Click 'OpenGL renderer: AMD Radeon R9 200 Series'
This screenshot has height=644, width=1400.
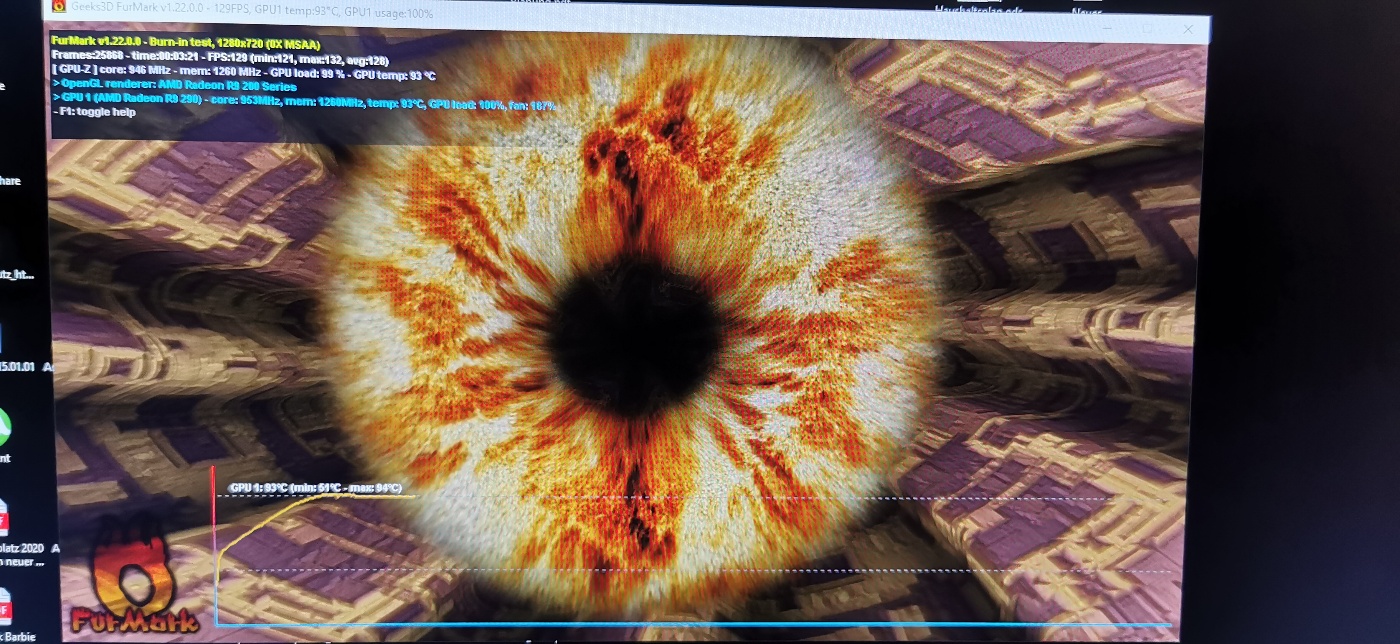(174, 87)
